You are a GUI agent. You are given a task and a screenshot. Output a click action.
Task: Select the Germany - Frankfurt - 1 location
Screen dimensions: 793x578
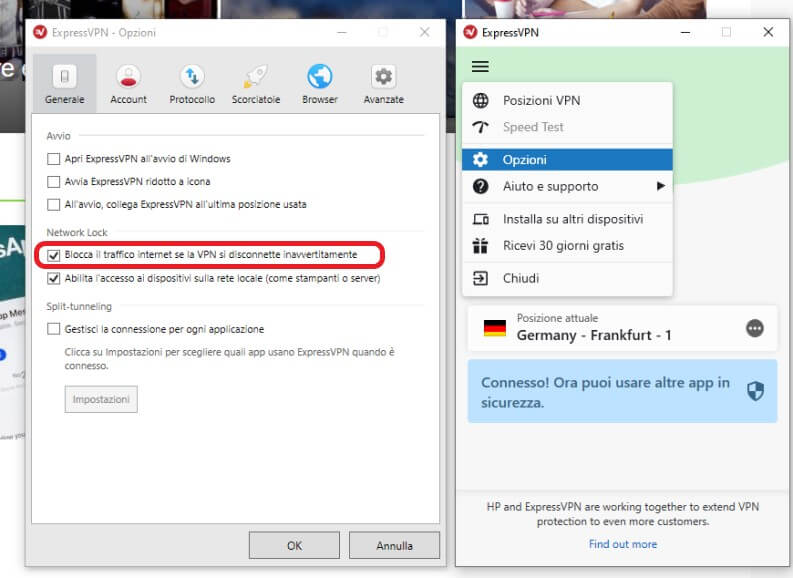pyautogui.click(x=622, y=328)
